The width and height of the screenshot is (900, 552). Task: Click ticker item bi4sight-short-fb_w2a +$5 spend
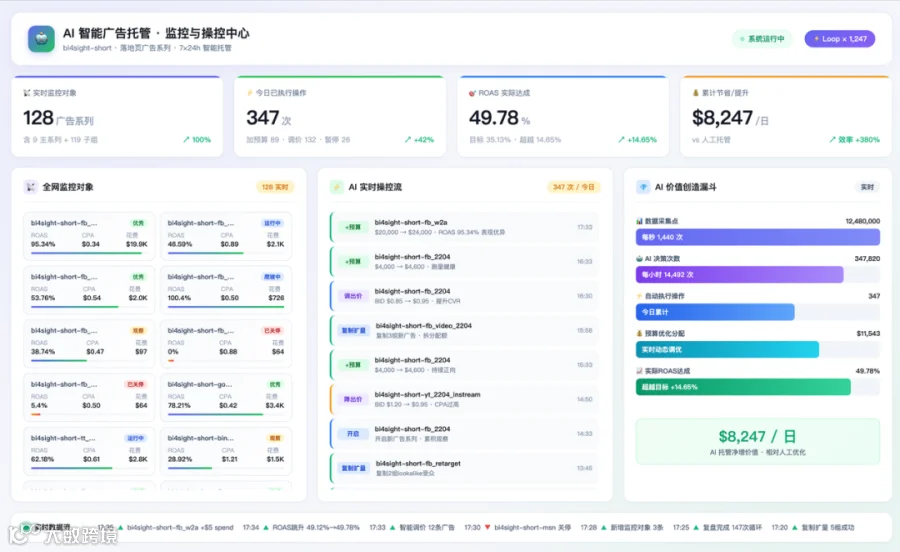point(180,527)
